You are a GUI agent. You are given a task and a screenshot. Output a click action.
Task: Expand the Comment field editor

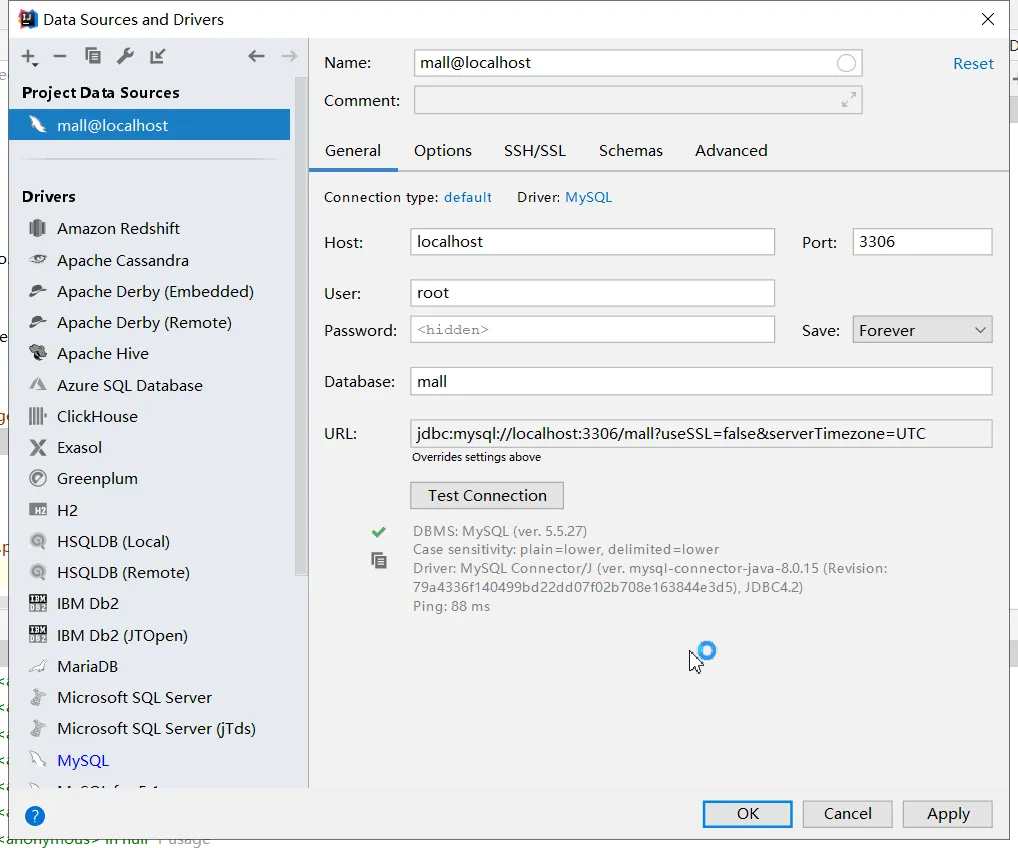pyautogui.click(x=849, y=100)
